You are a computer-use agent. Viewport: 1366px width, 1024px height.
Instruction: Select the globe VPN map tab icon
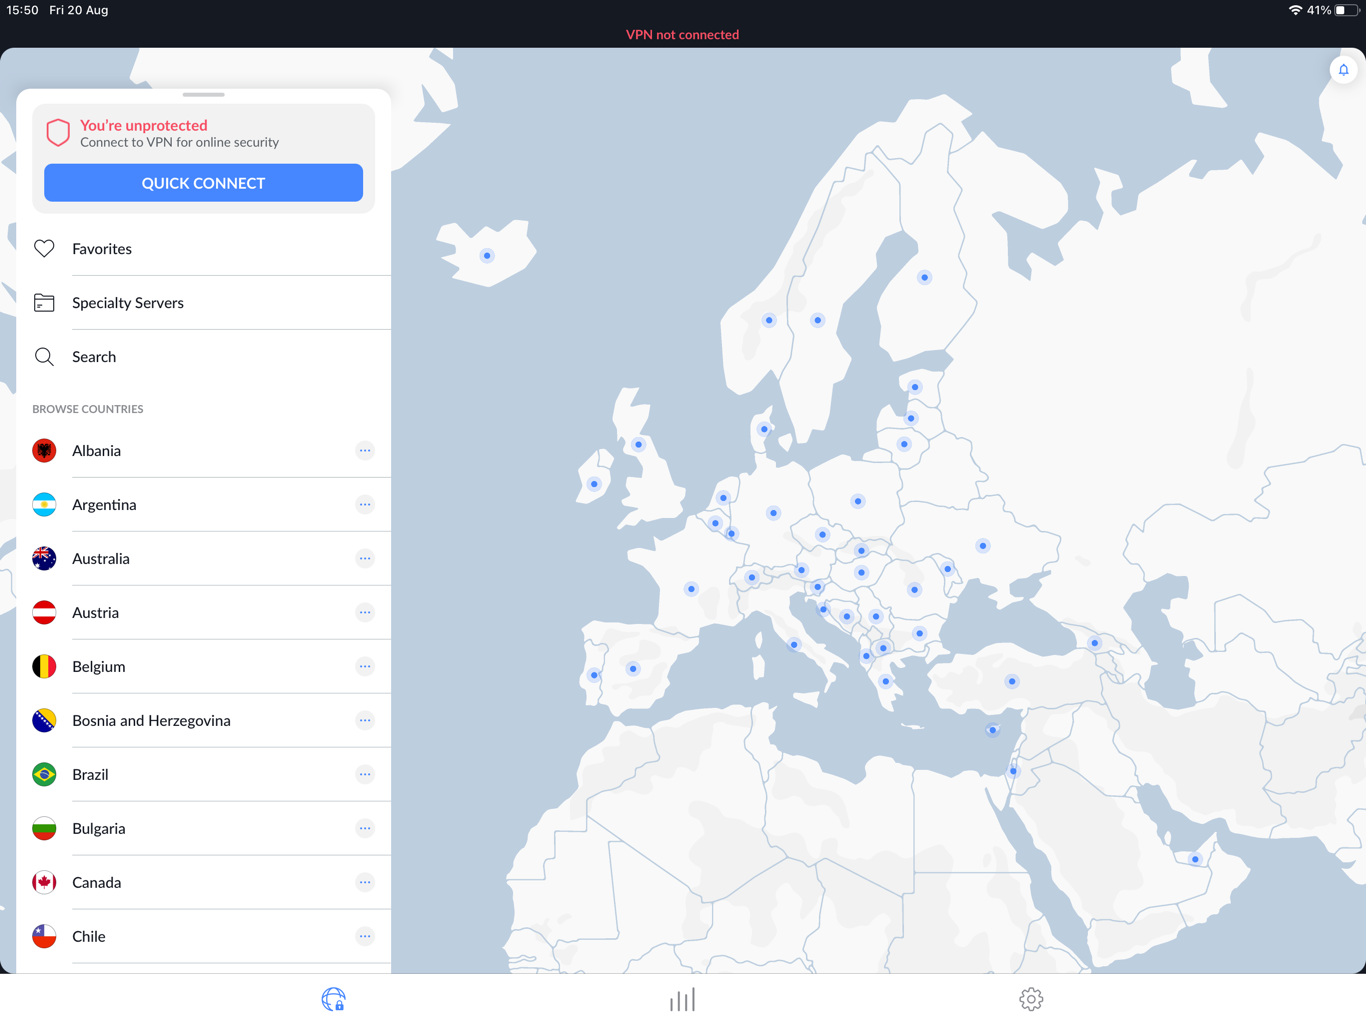pos(333,999)
